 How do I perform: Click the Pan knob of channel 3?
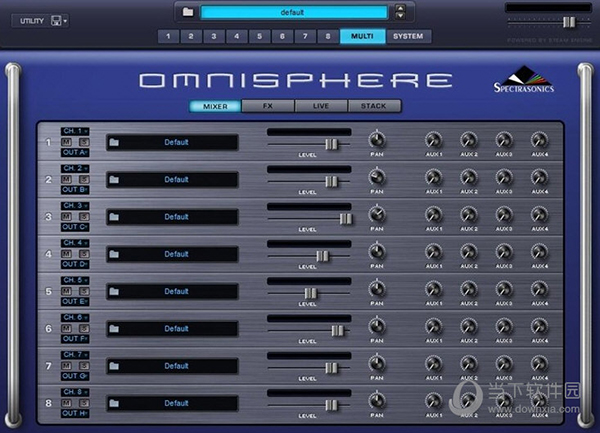tap(377, 215)
